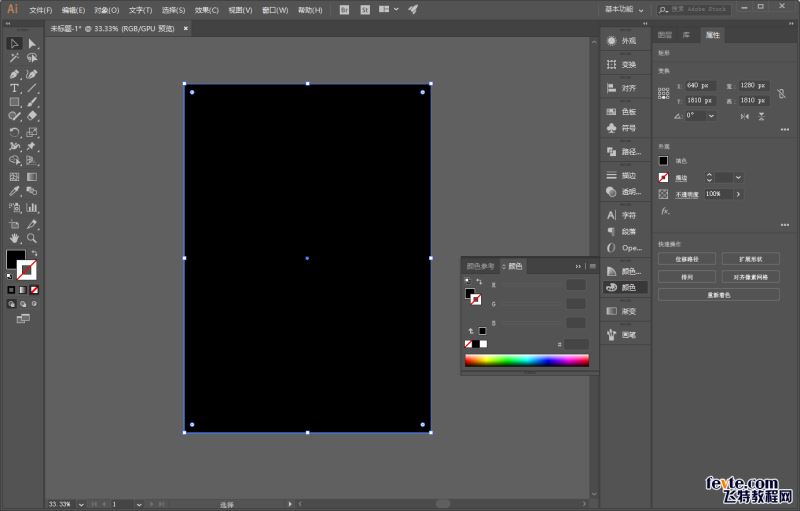The width and height of the screenshot is (800, 511).
Task: Select the Magic Wand tool
Action: coord(14,58)
